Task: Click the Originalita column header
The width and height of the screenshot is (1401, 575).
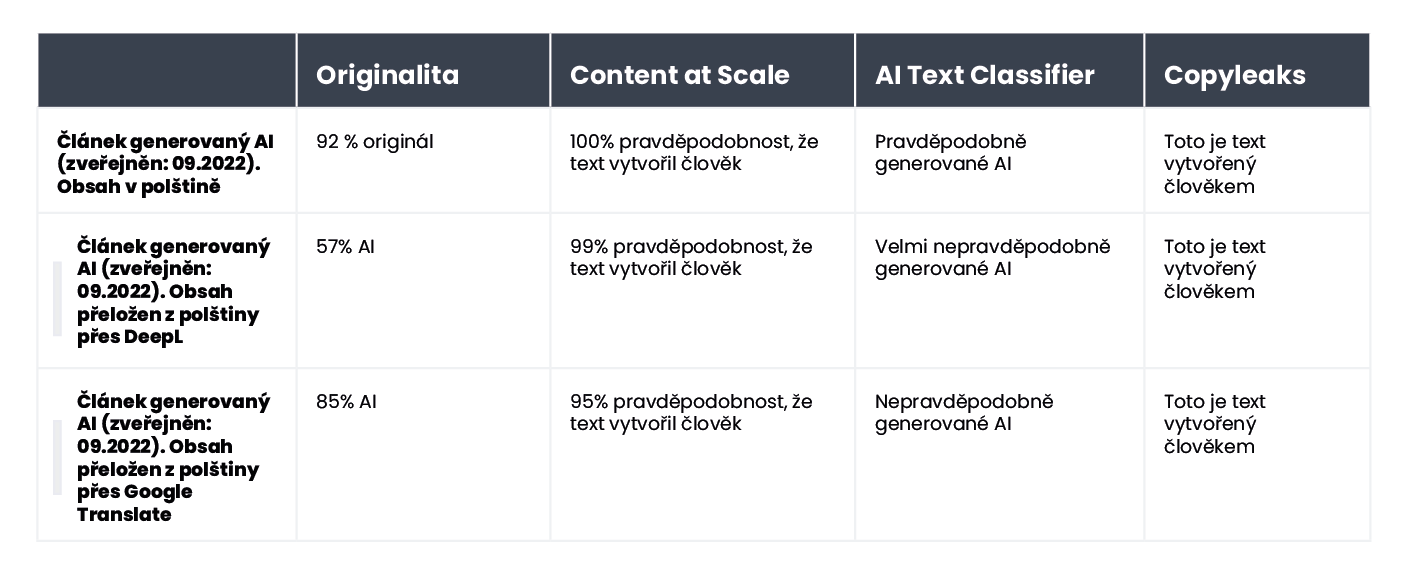Action: click(388, 75)
